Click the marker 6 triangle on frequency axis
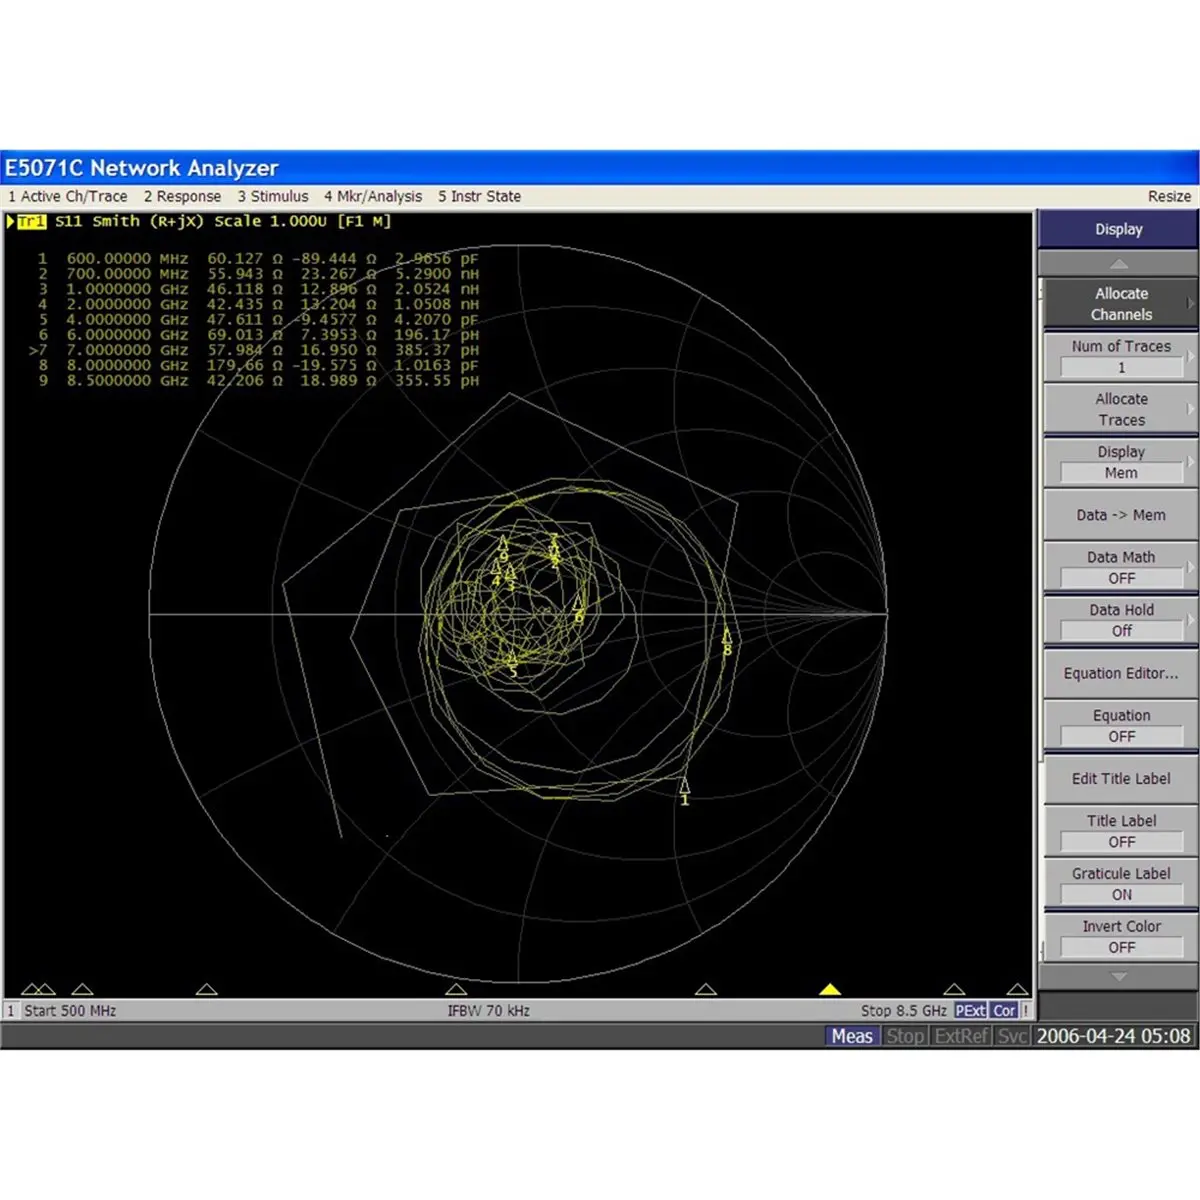 (x=706, y=989)
